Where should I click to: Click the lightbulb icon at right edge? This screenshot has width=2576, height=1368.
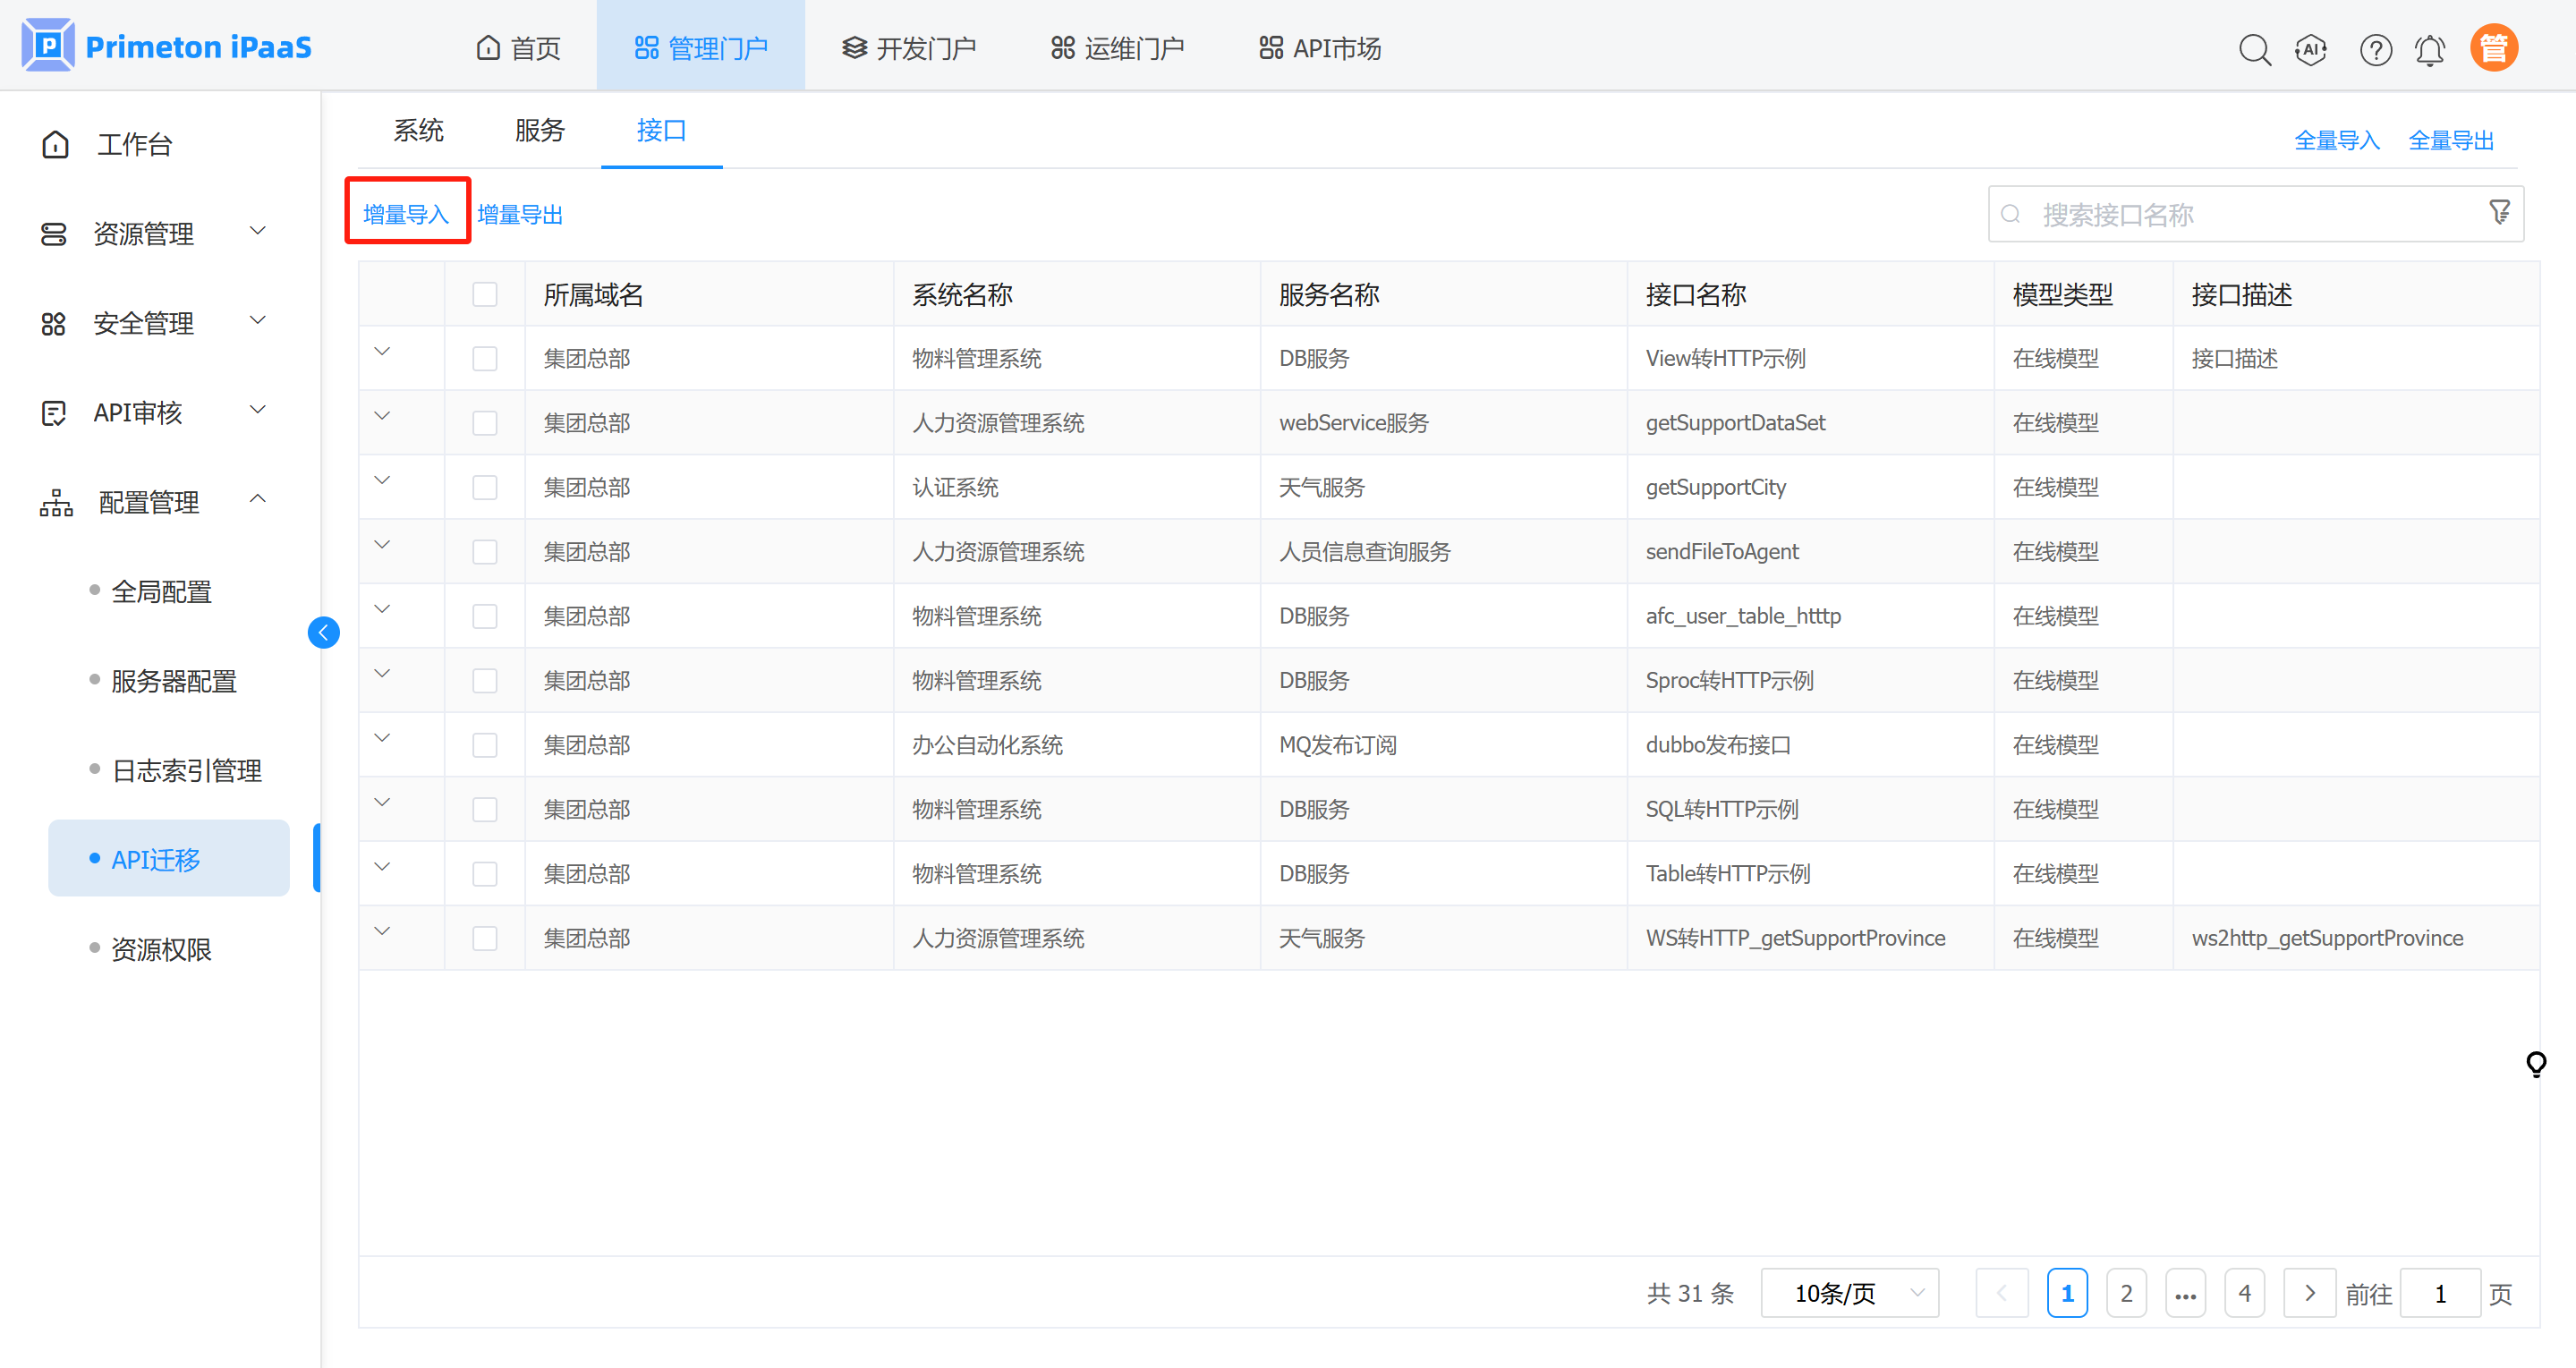point(2535,1063)
